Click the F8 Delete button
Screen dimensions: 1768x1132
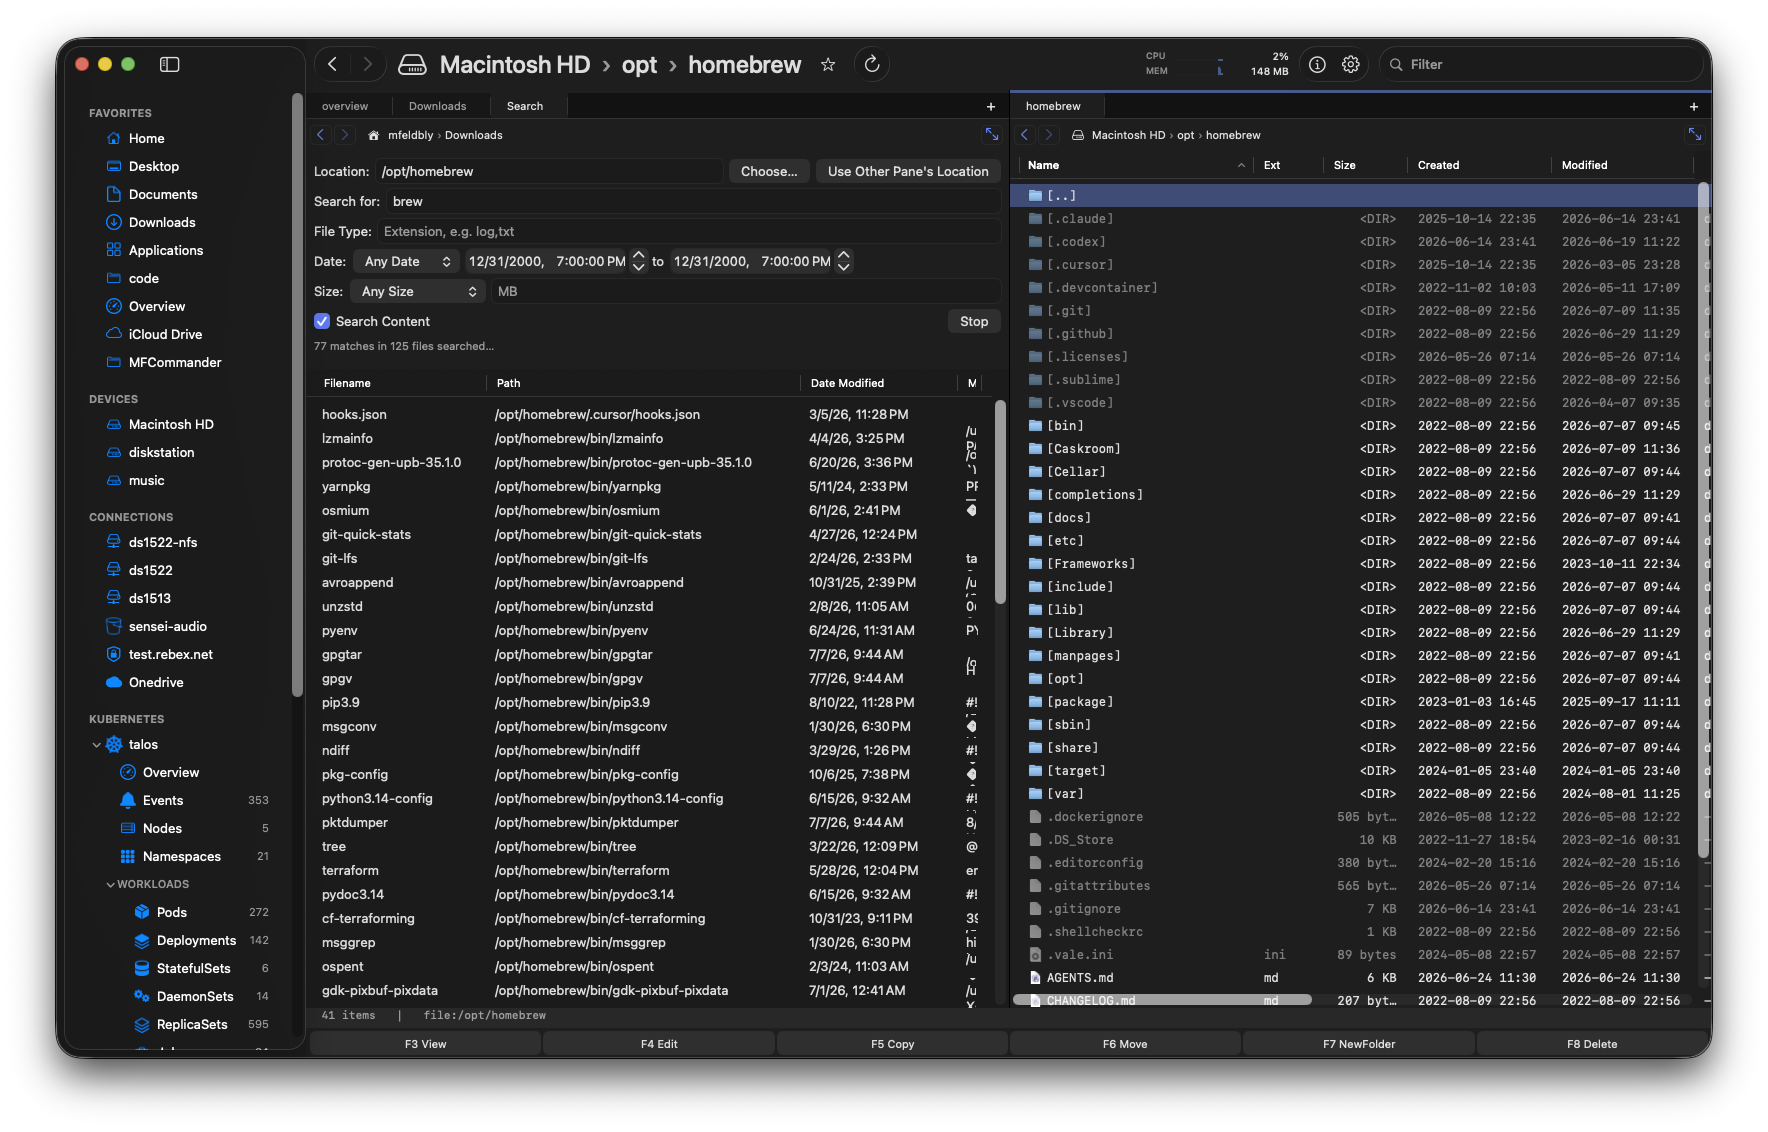[1592, 1043]
